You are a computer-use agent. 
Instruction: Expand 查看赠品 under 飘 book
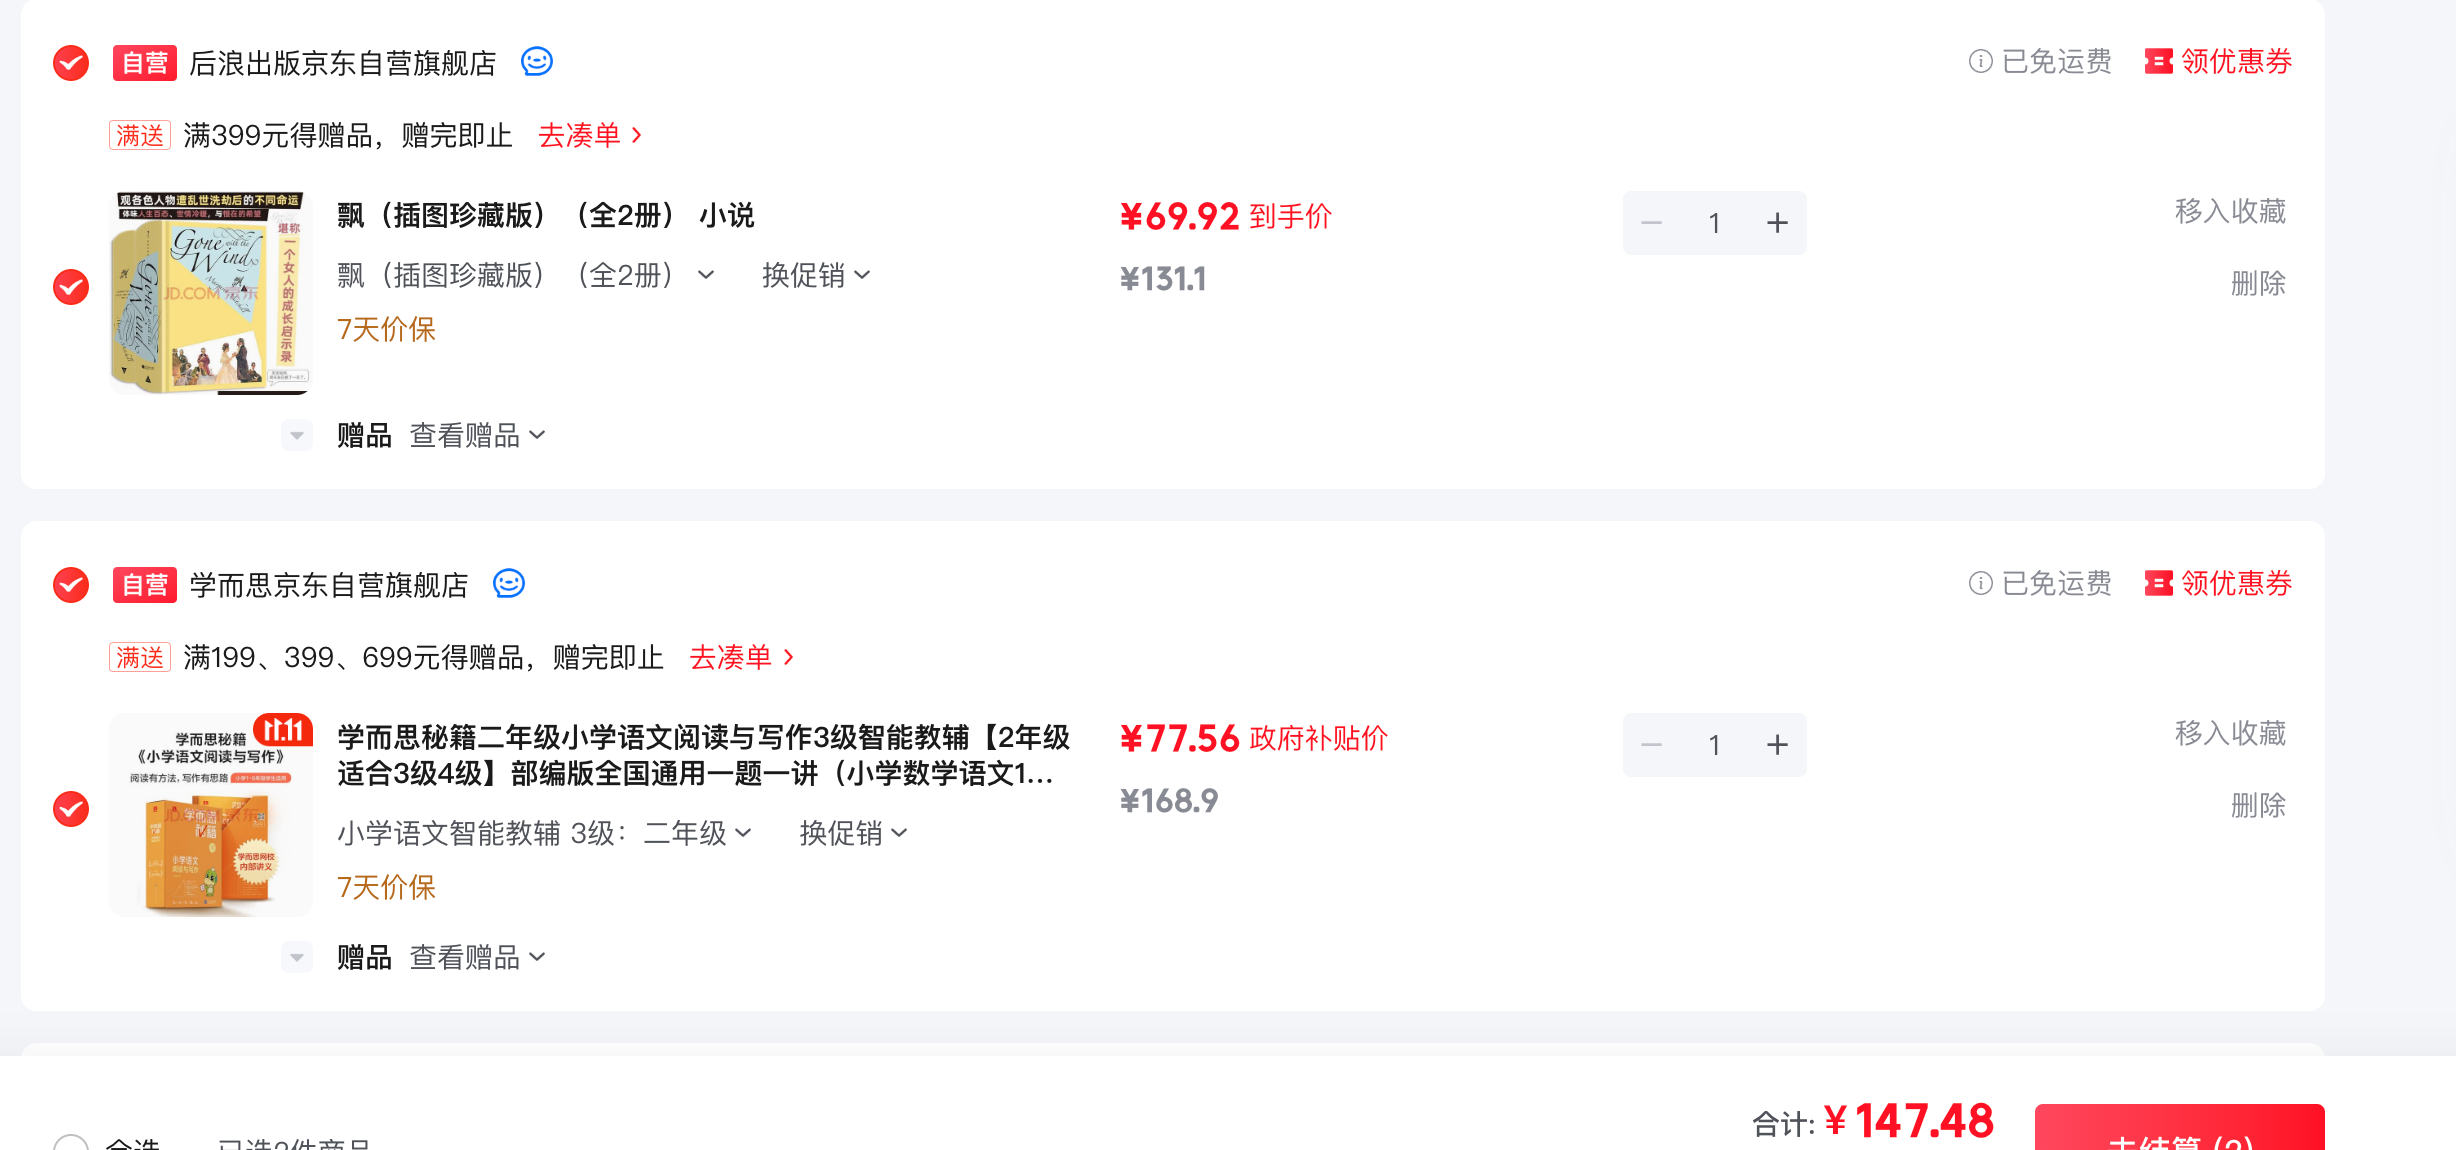pos(478,435)
